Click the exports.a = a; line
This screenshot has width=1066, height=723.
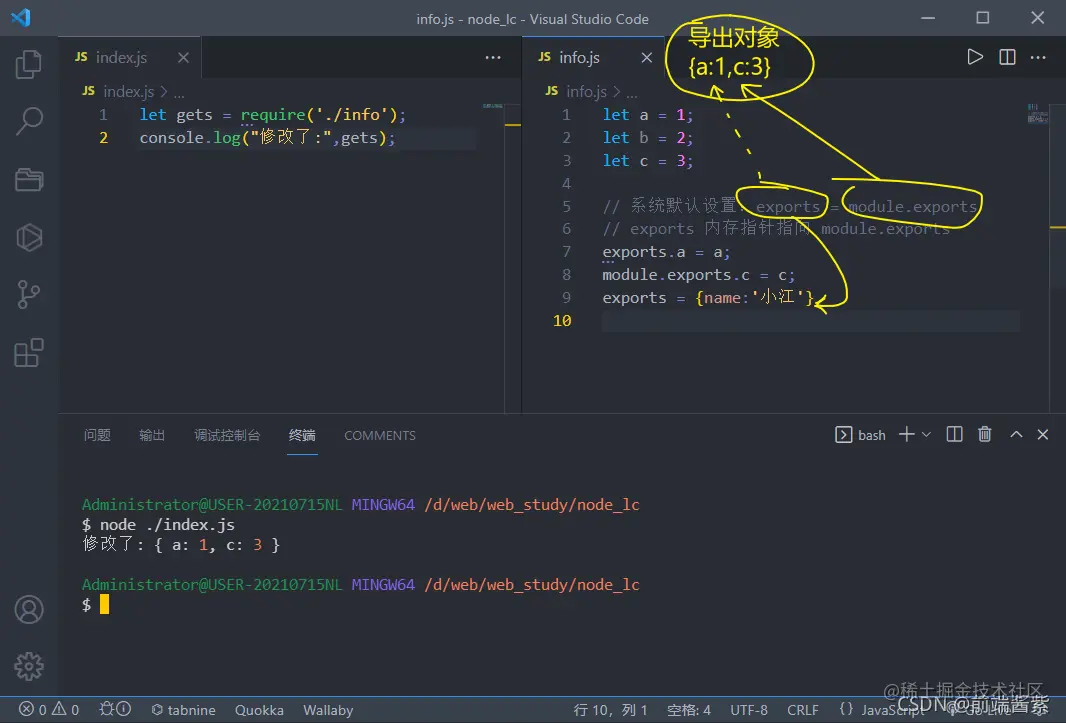pyautogui.click(x=666, y=252)
